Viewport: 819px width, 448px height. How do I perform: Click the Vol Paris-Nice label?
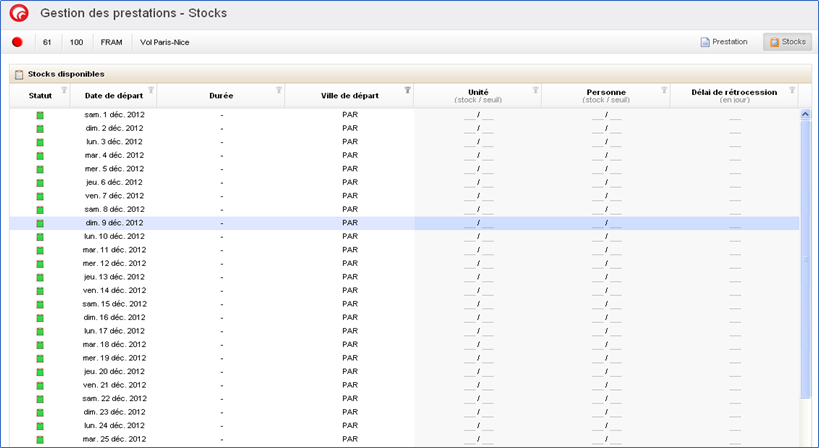coord(165,42)
